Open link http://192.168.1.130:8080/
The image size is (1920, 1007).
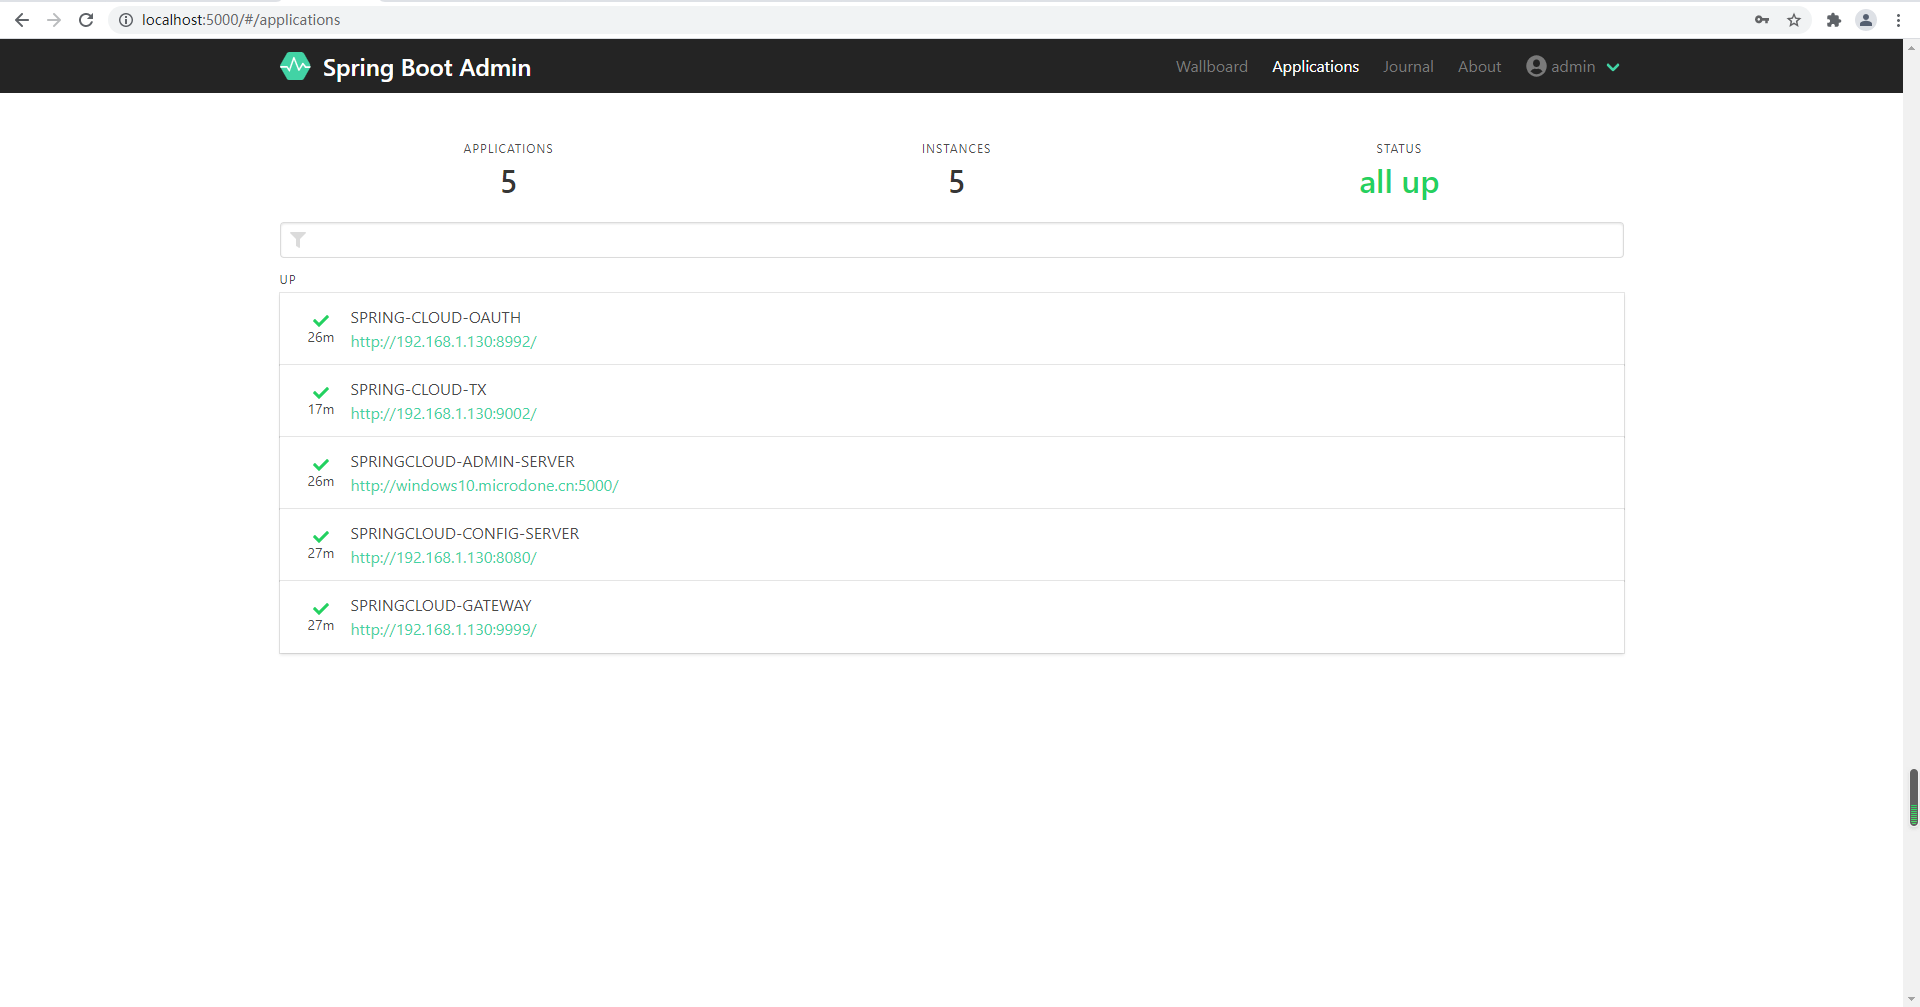[x=443, y=558]
